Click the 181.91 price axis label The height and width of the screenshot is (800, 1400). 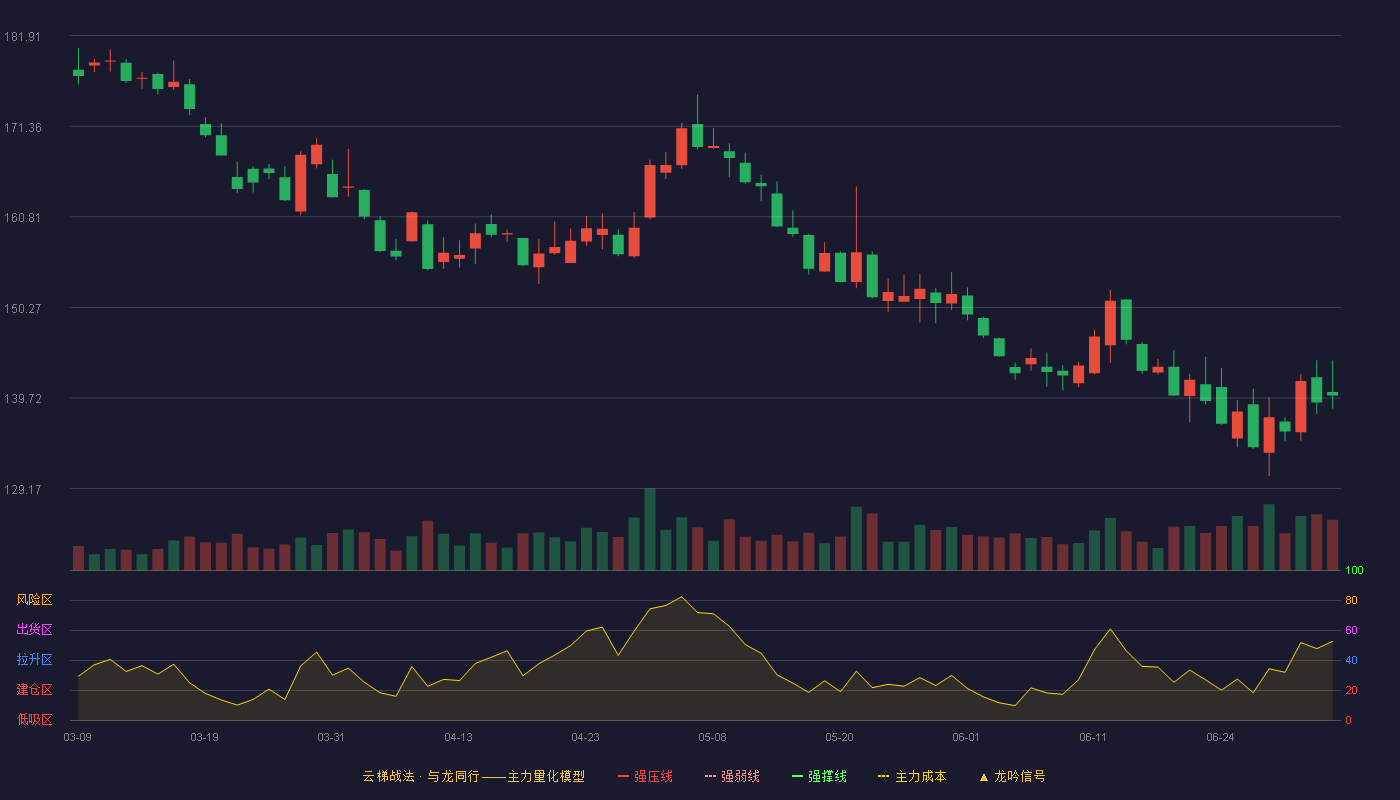click(22, 37)
